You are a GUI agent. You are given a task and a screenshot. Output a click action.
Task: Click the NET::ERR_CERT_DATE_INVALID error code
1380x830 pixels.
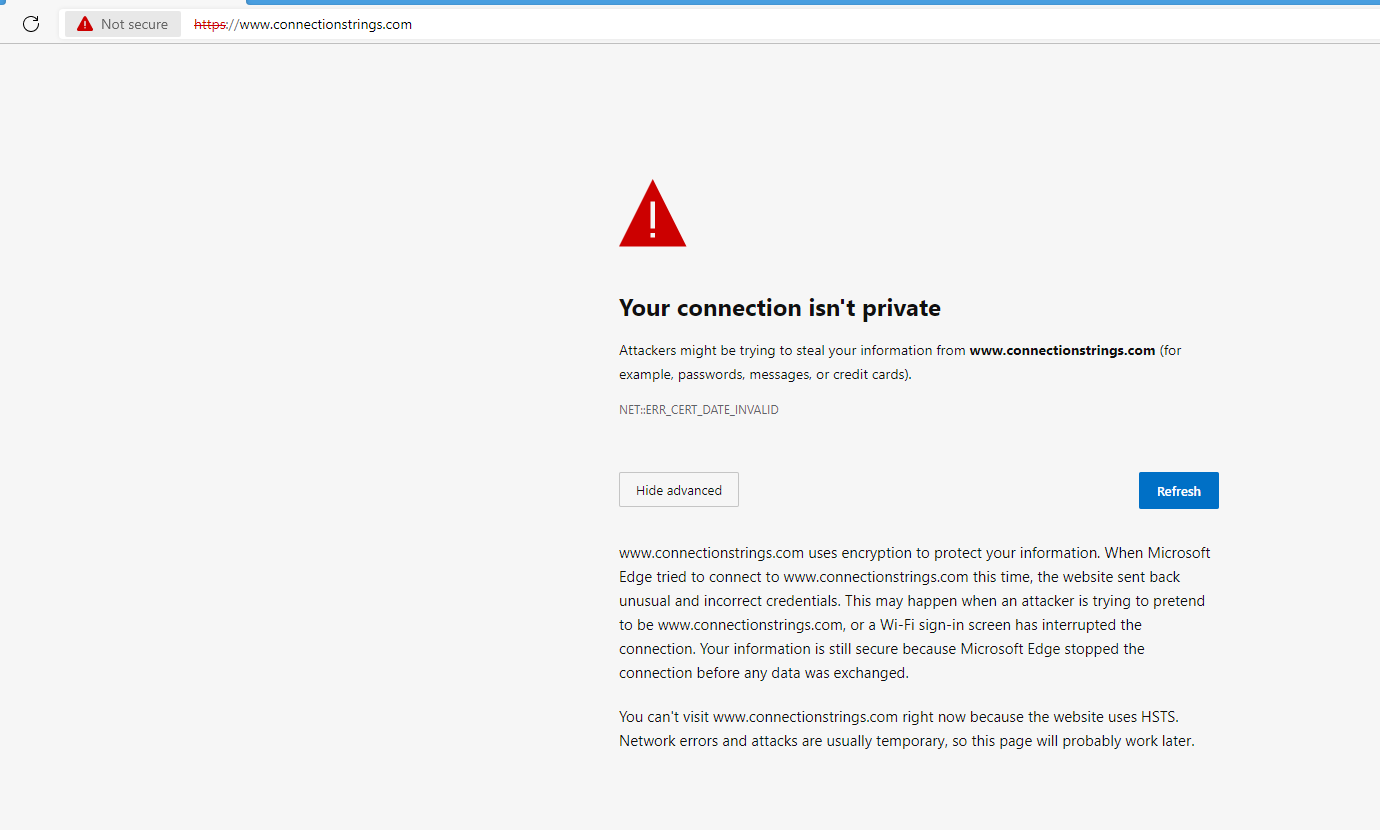[x=699, y=410]
